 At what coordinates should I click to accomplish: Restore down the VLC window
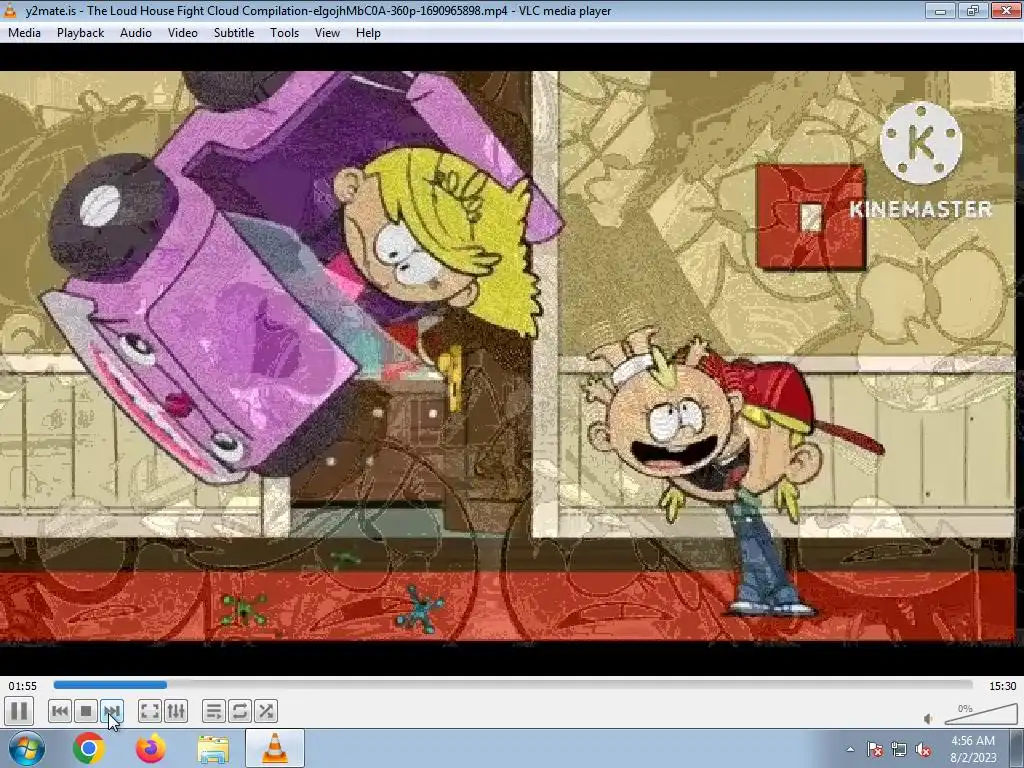click(973, 10)
